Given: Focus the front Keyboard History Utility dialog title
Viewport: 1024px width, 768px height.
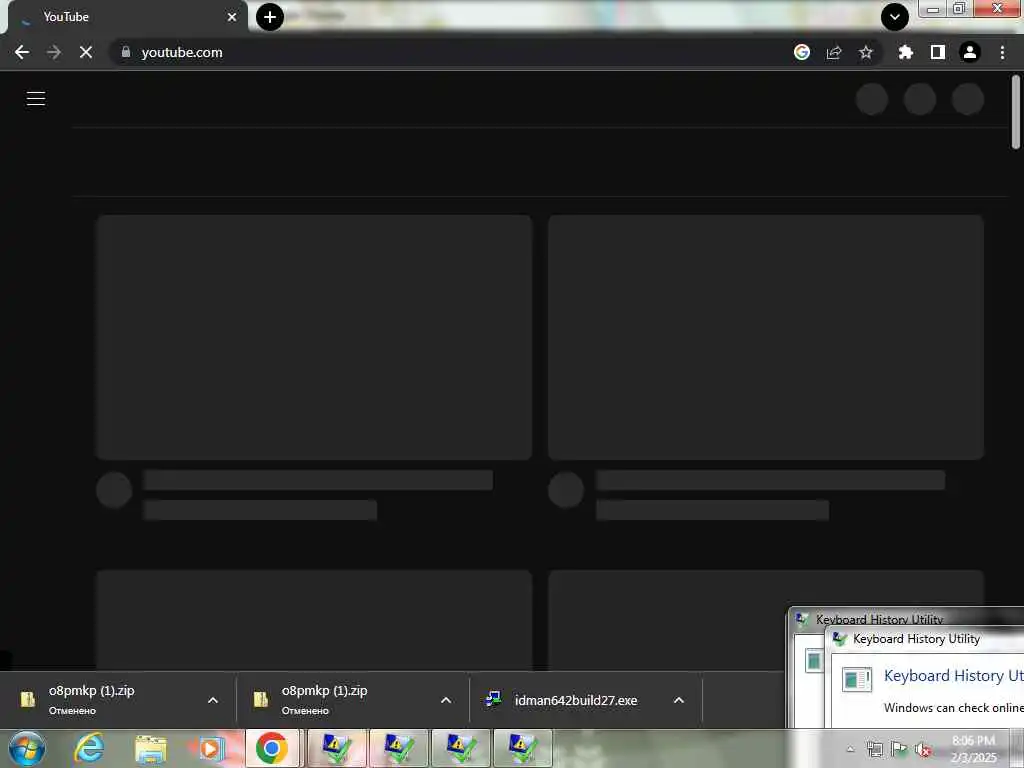Looking at the screenshot, I should click(916, 639).
